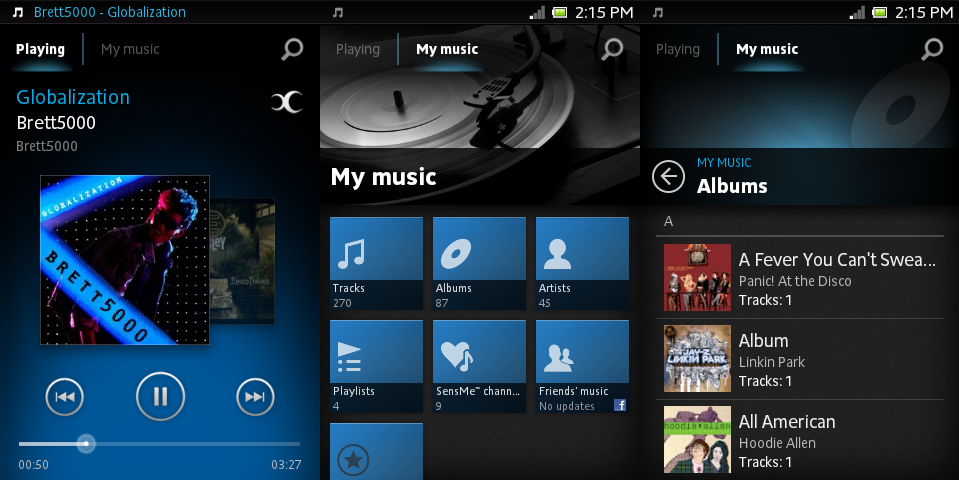Tap the Linkin Park album cover thumbnail
This screenshot has height=480, width=959.
pos(697,358)
